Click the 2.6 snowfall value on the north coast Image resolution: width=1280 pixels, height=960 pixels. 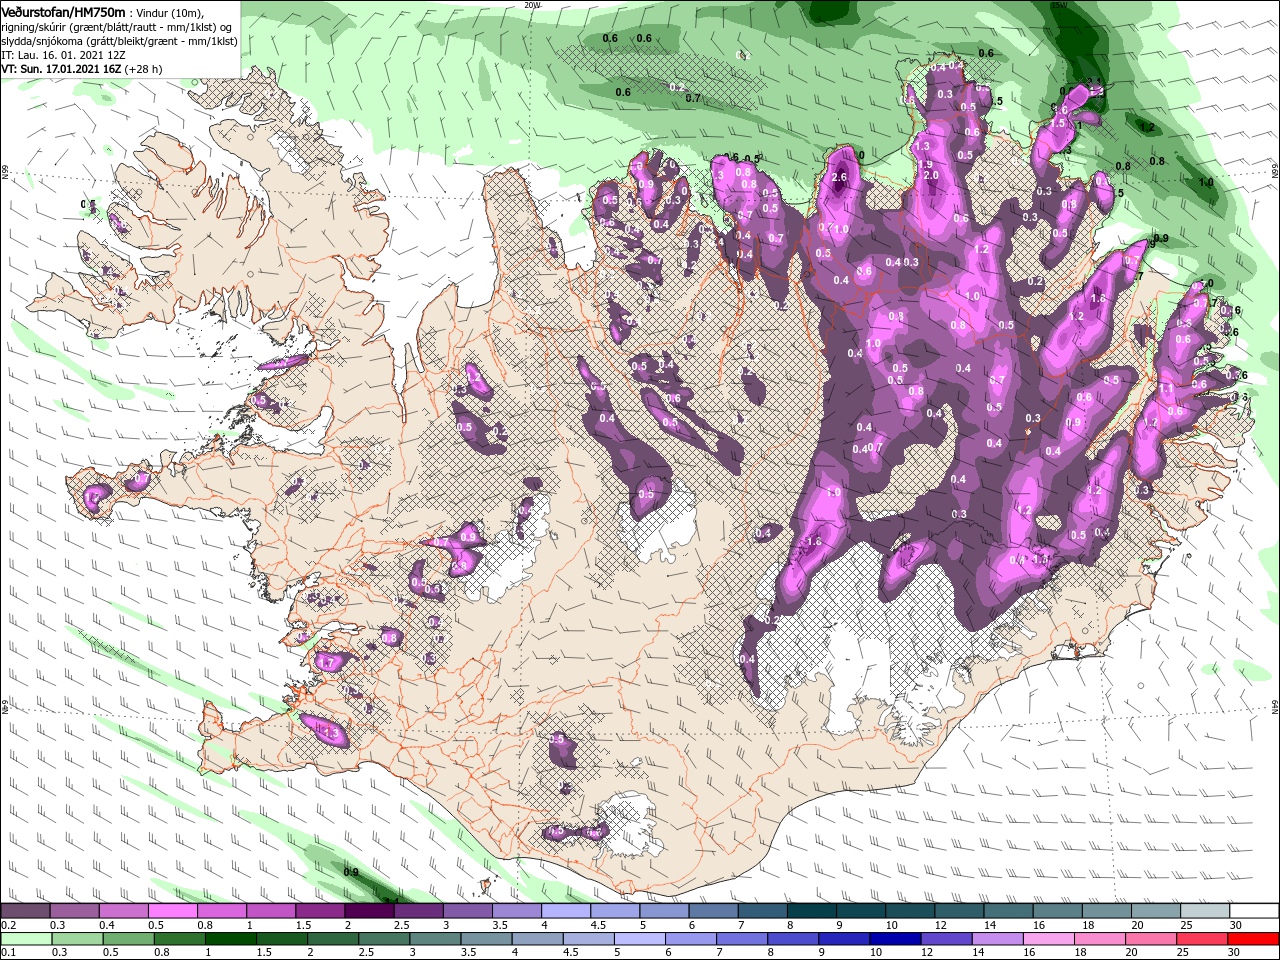(x=839, y=178)
